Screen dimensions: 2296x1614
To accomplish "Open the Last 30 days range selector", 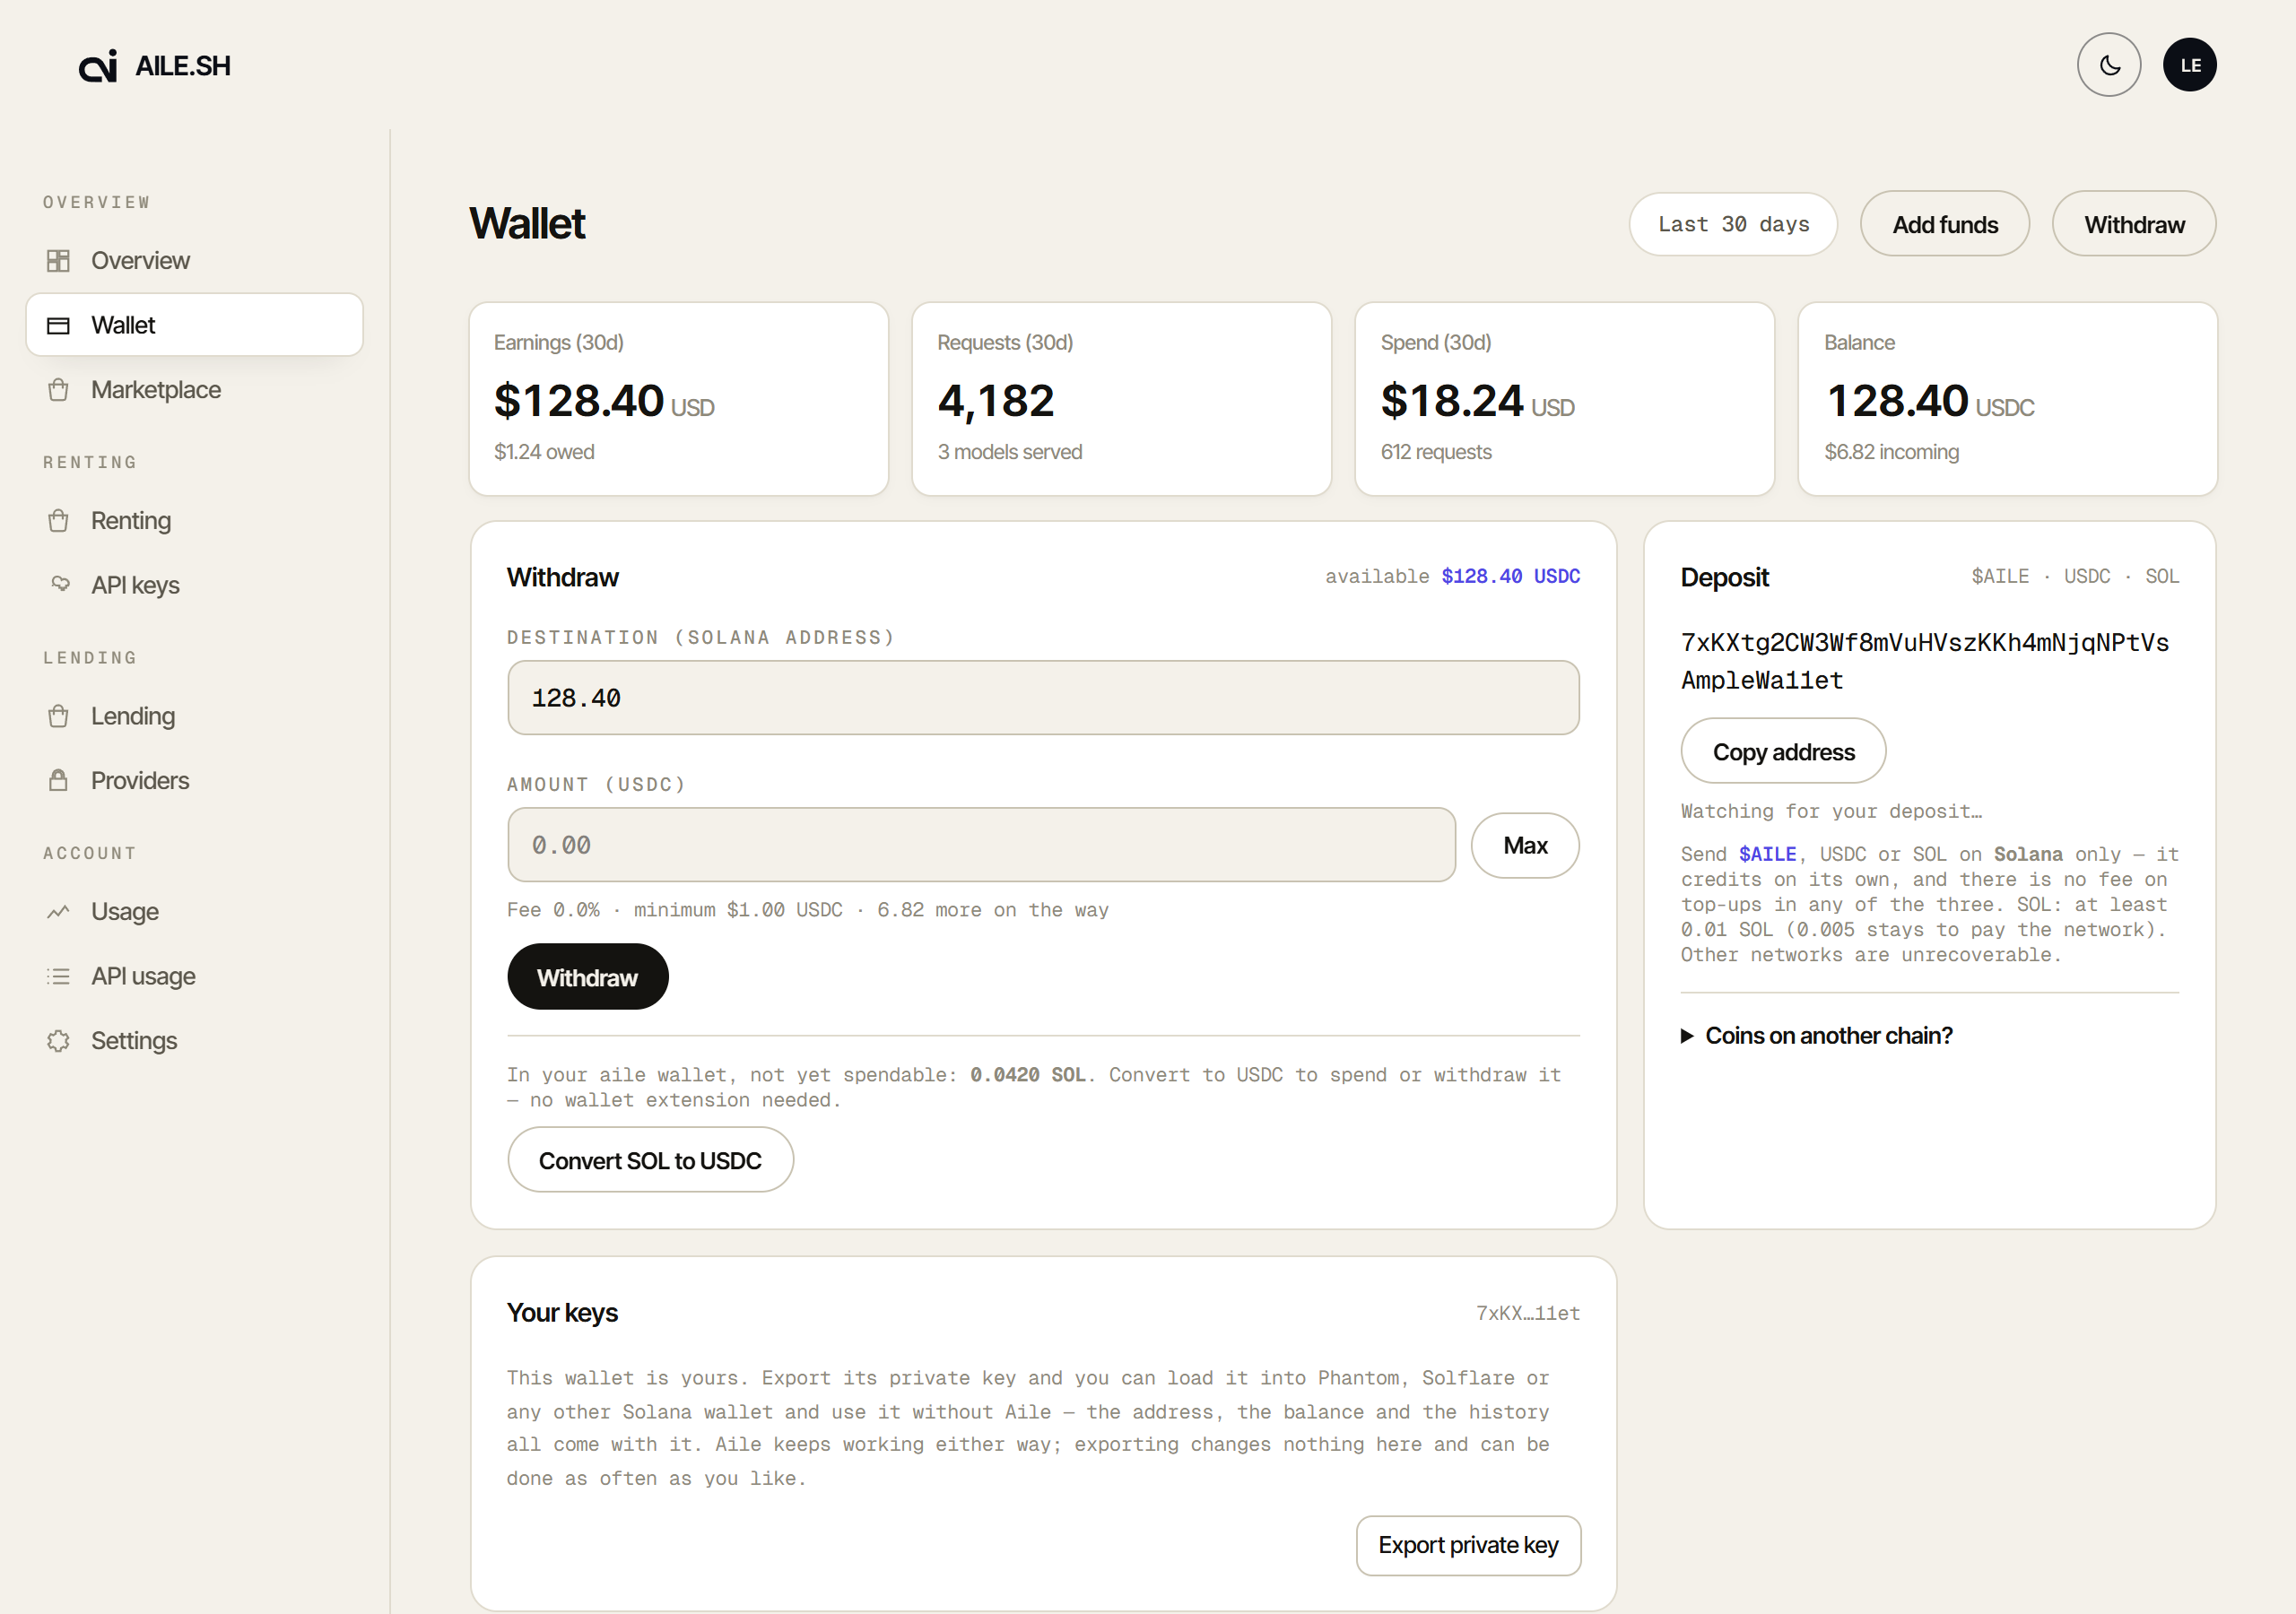I will click(1733, 224).
